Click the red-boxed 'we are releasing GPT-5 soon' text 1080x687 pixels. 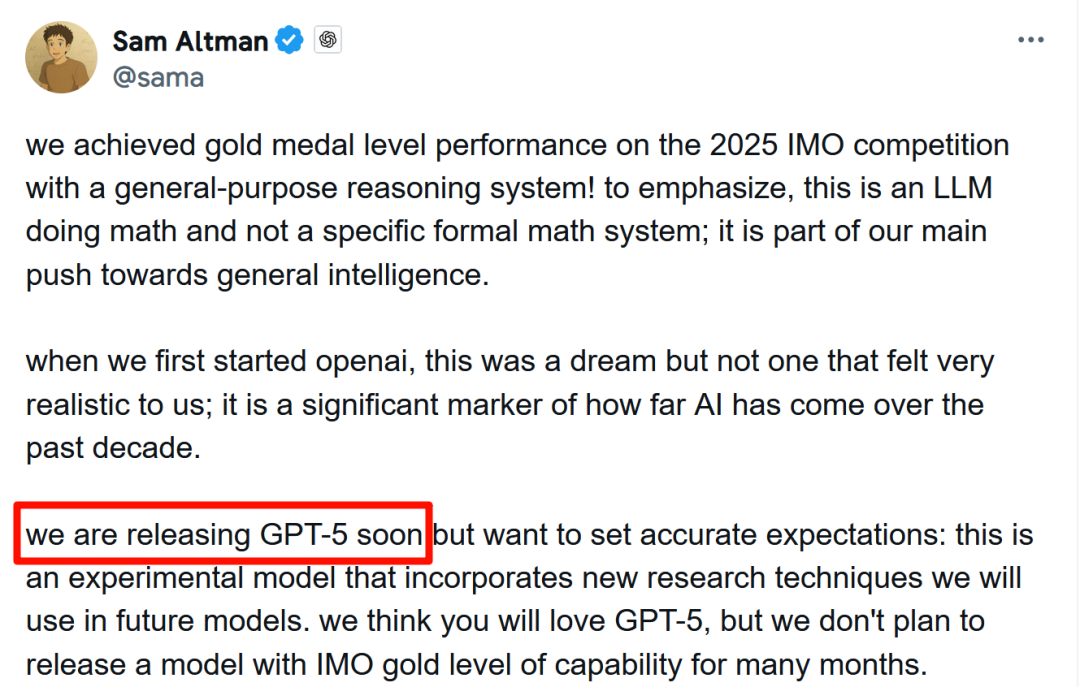click(x=220, y=535)
